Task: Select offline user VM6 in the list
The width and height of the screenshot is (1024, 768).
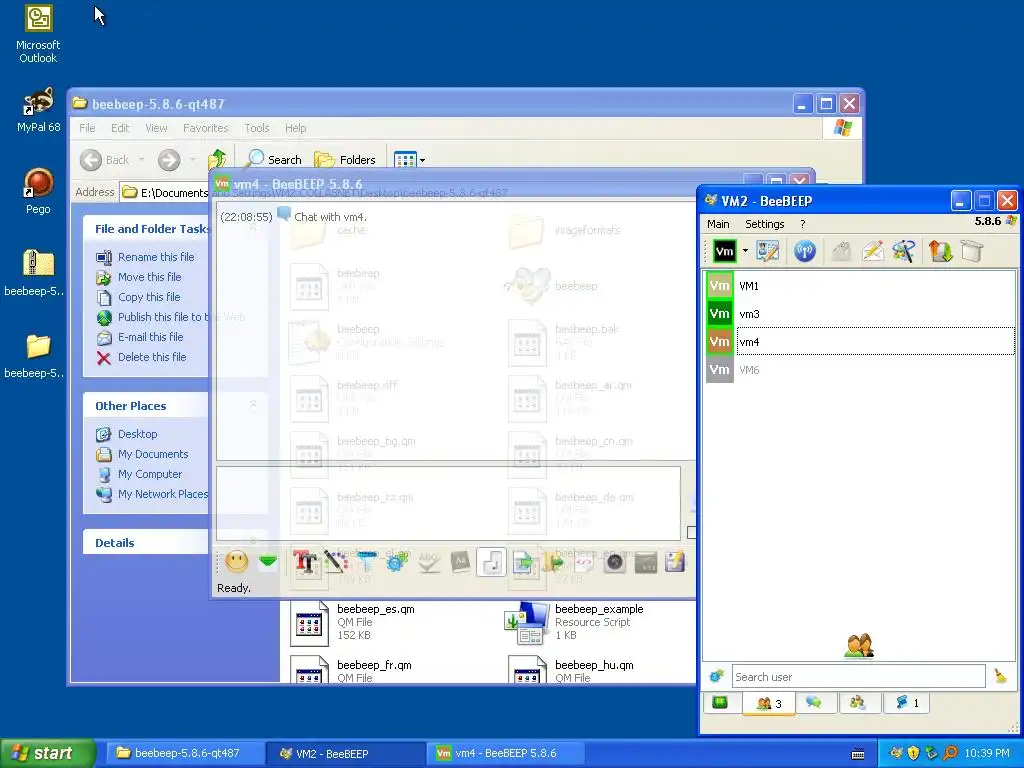Action: [860, 370]
